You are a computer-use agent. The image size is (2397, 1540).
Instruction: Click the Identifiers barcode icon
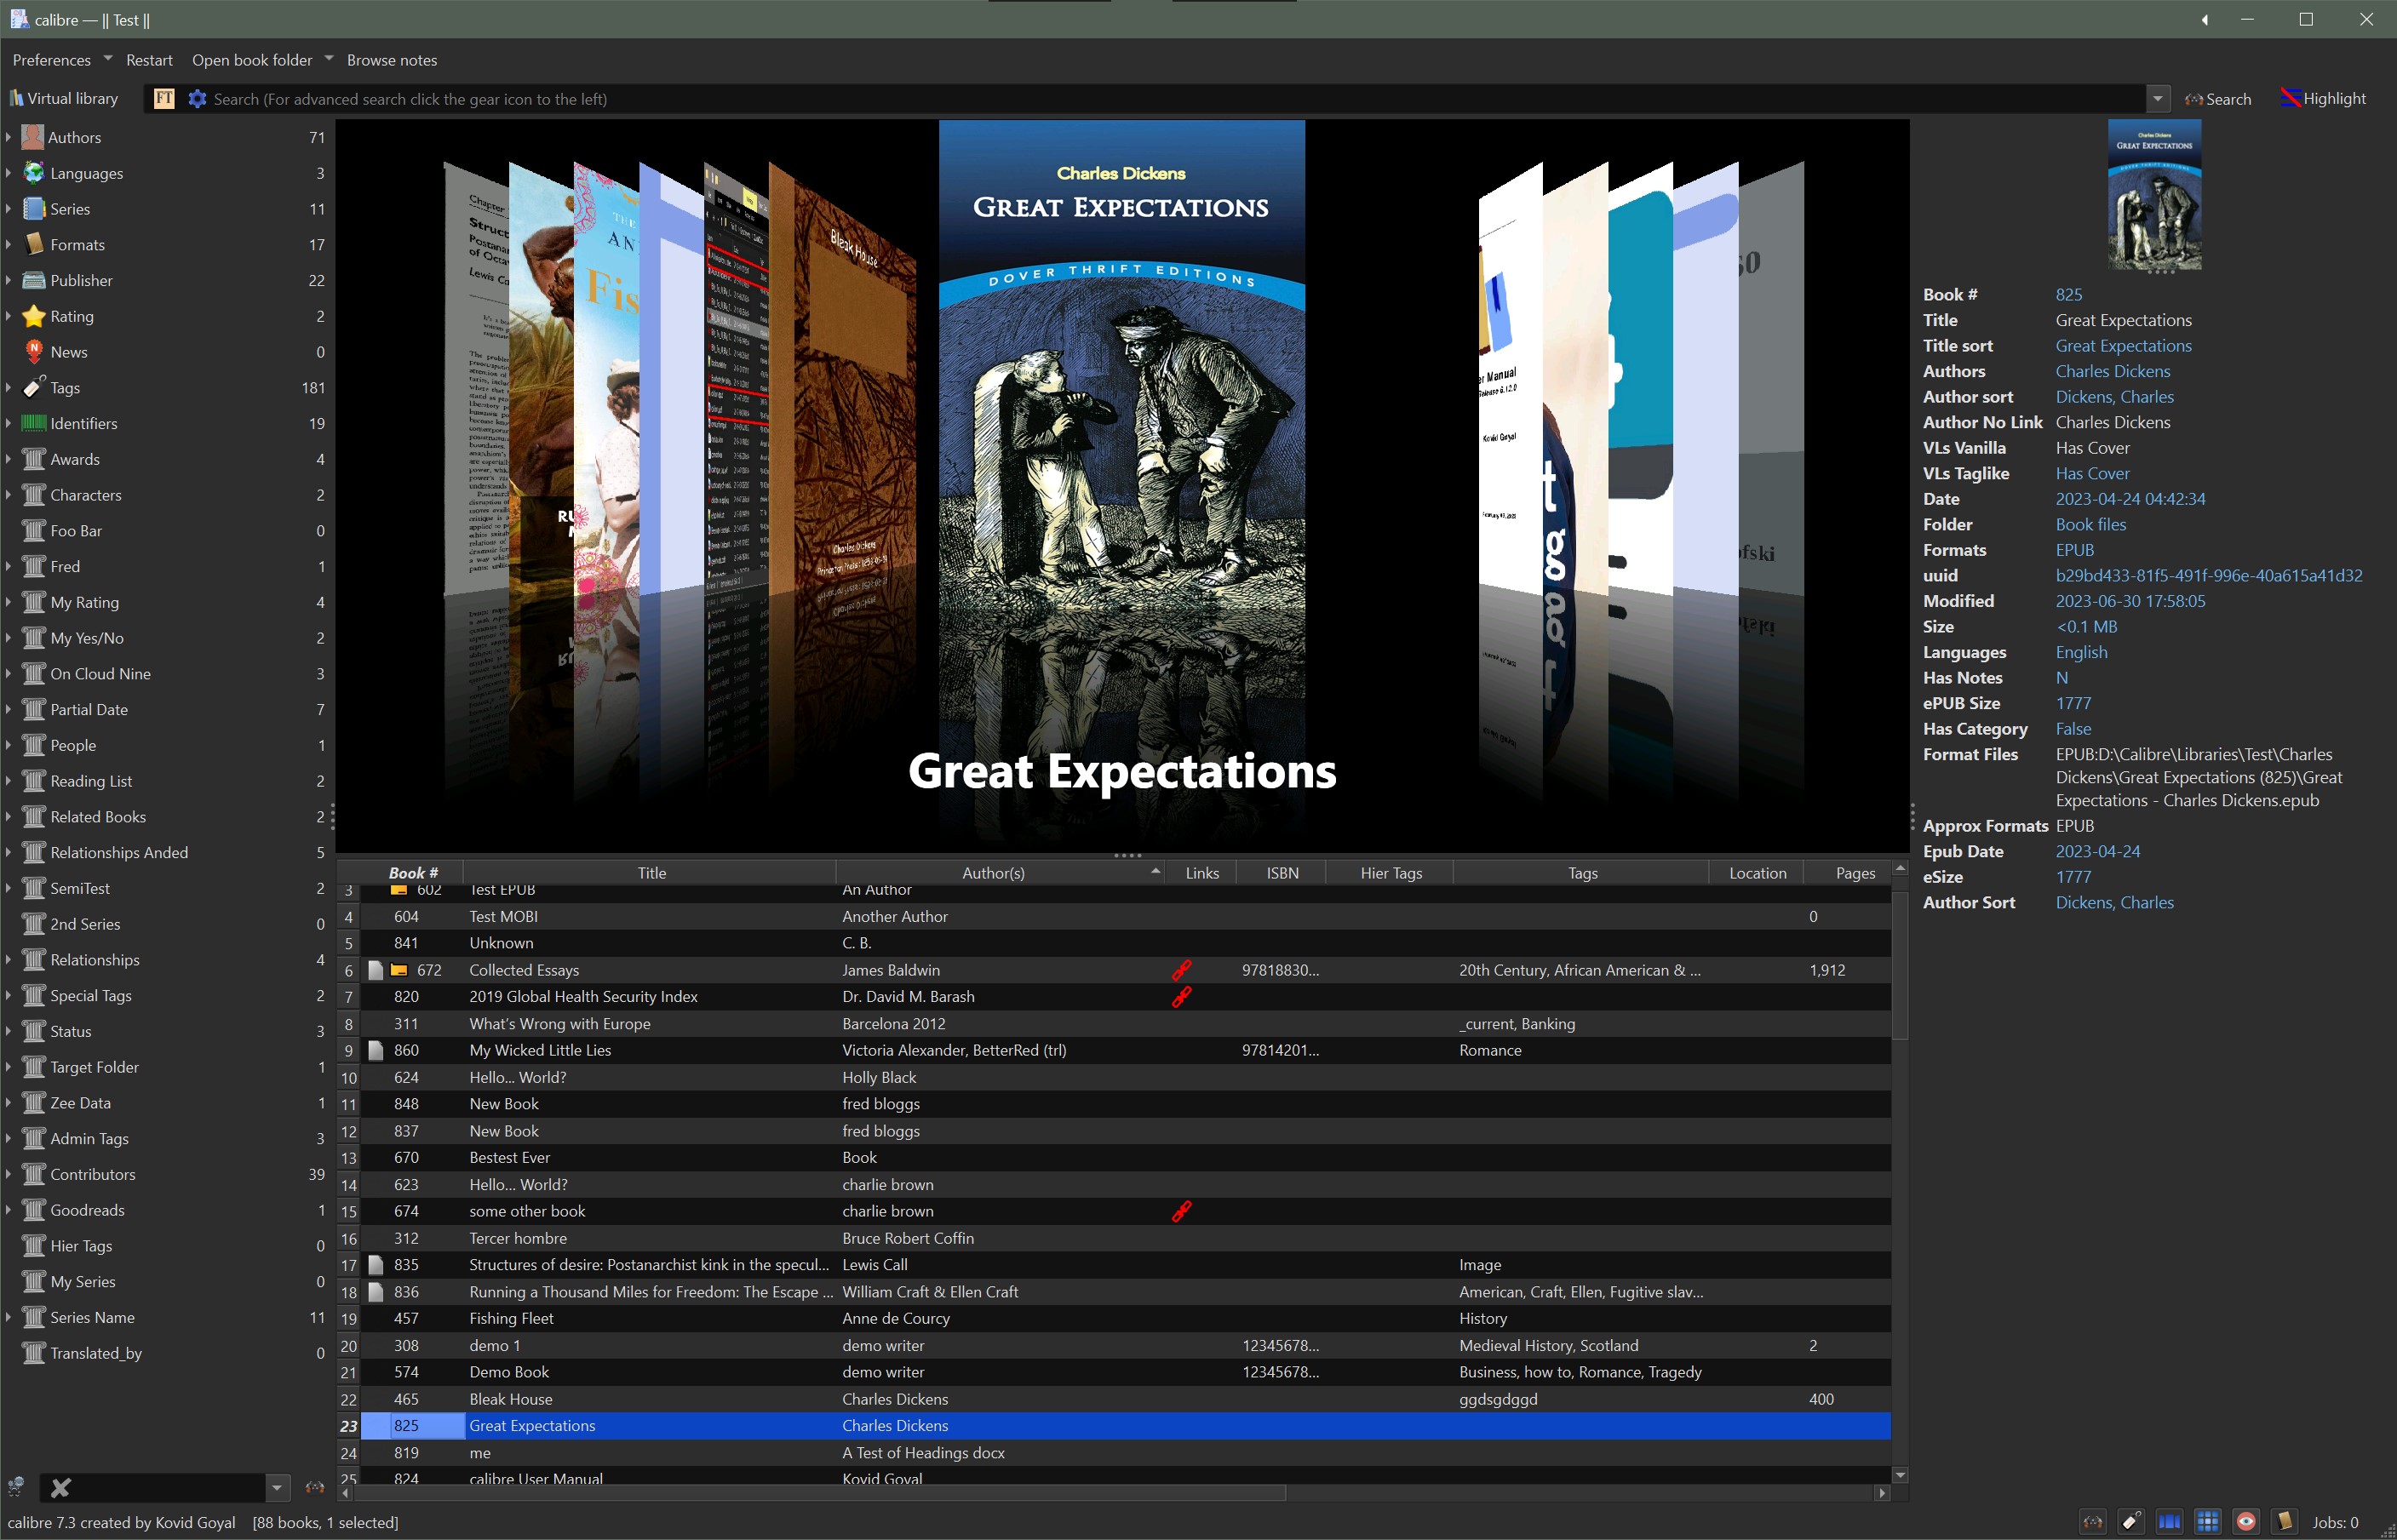click(33, 423)
